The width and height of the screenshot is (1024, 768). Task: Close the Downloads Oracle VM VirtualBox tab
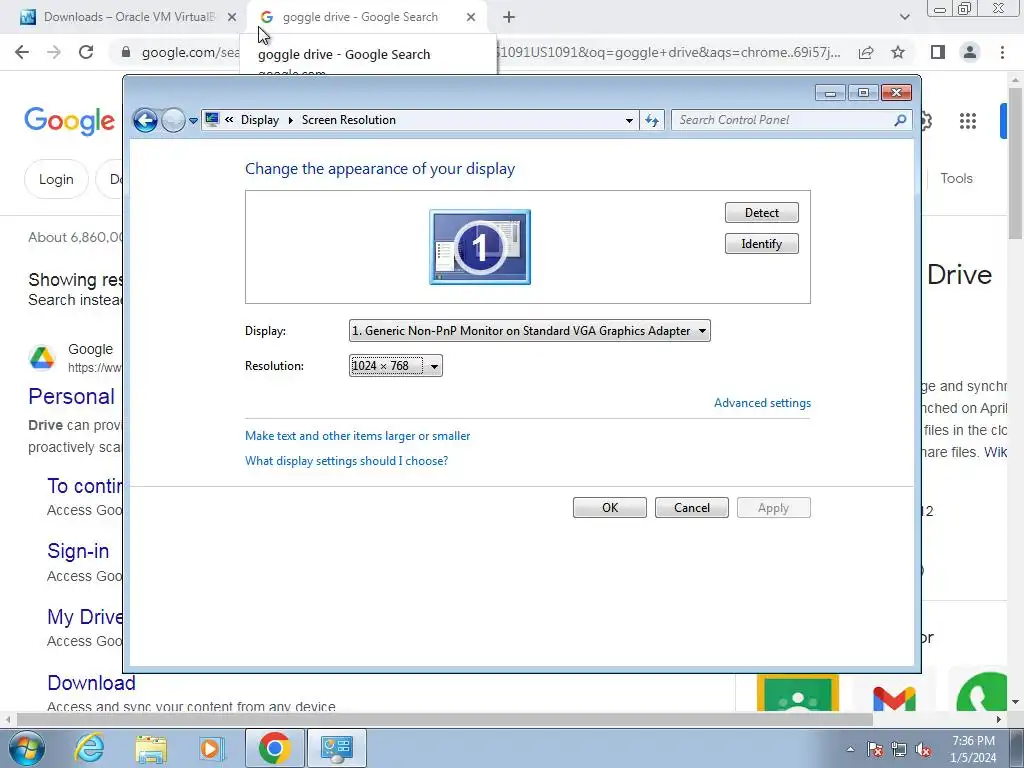click(x=232, y=17)
